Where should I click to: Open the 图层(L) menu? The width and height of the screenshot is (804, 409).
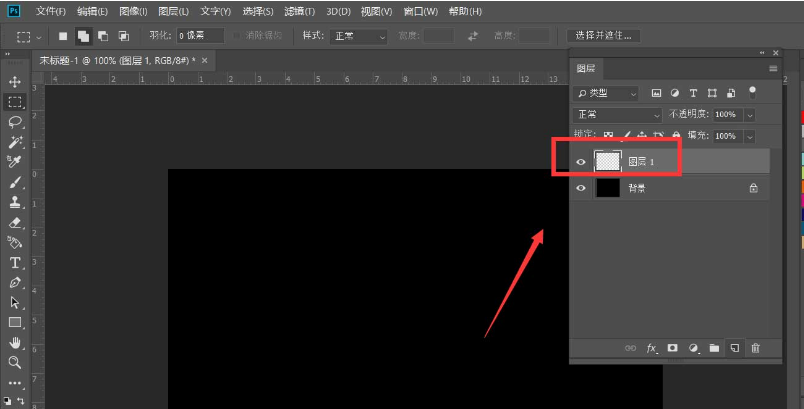pyautogui.click(x=173, y=11)
